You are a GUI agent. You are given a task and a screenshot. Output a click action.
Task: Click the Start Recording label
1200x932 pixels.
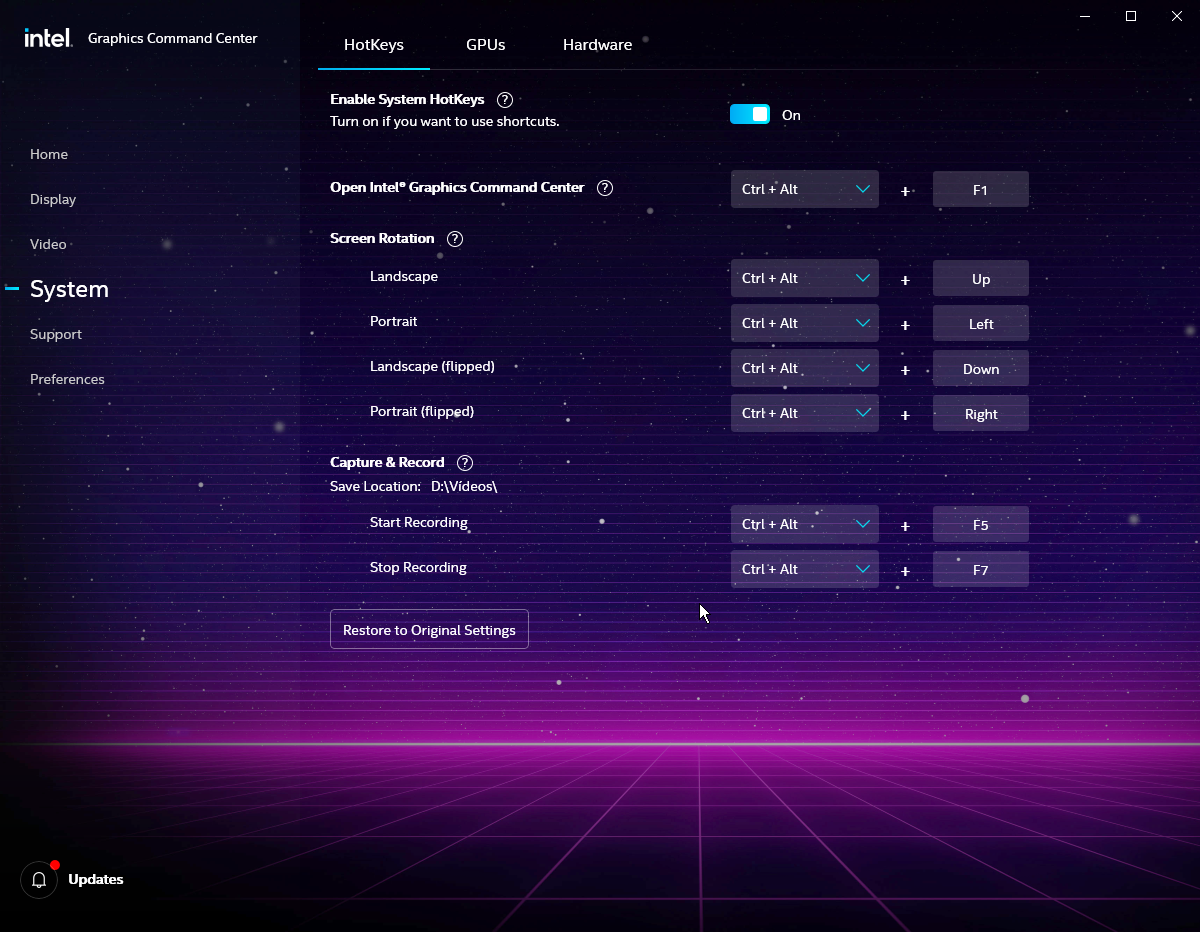(419, 523)
